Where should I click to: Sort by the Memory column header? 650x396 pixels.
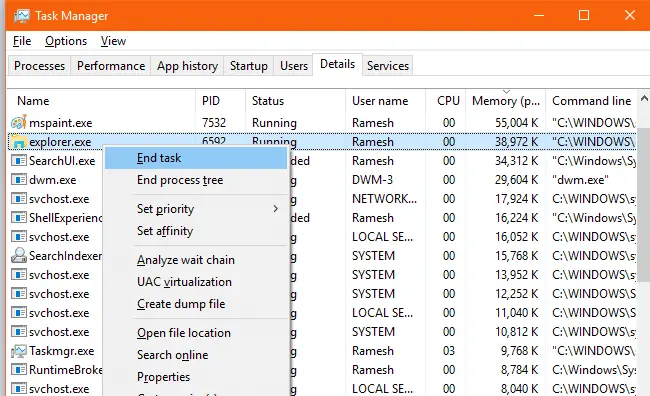point(505,101)
